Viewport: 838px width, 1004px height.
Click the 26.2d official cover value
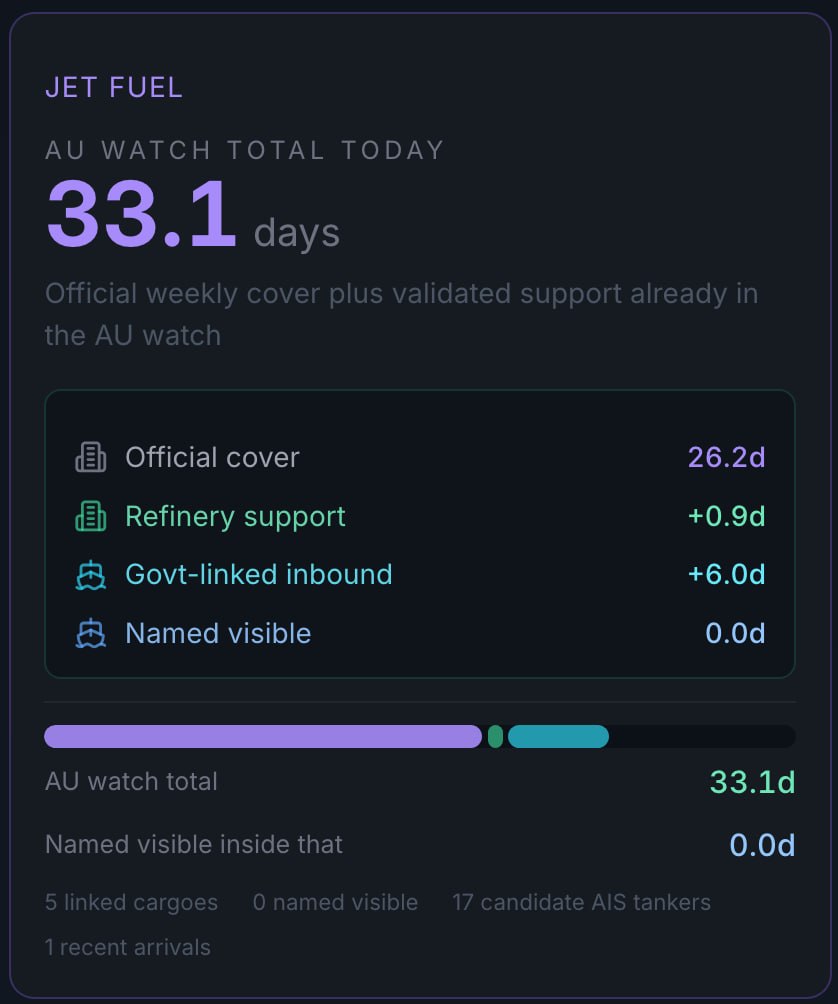click(727, 457)
